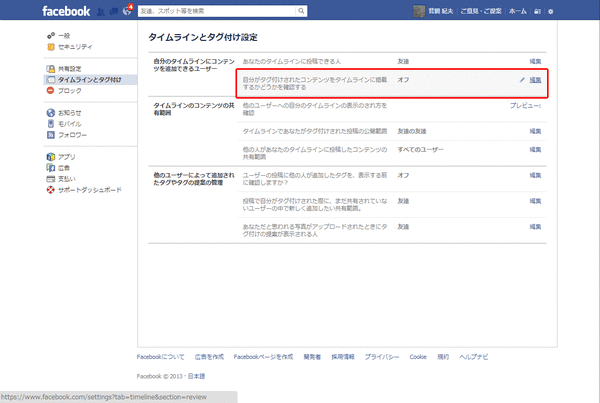Open モバイル via its phone icon
600x403 pixels.
51,124
